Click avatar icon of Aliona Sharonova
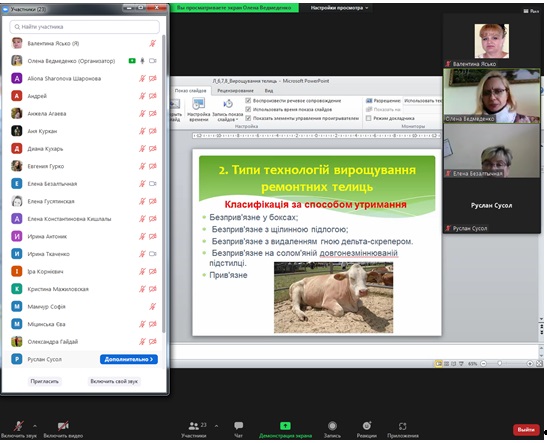547x443 pixels. pos(17,78)
